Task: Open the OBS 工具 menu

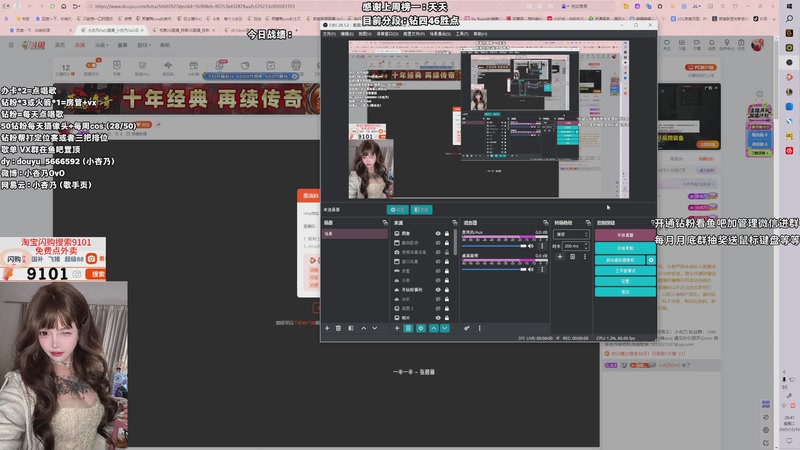Action: (x=462, y=34)
